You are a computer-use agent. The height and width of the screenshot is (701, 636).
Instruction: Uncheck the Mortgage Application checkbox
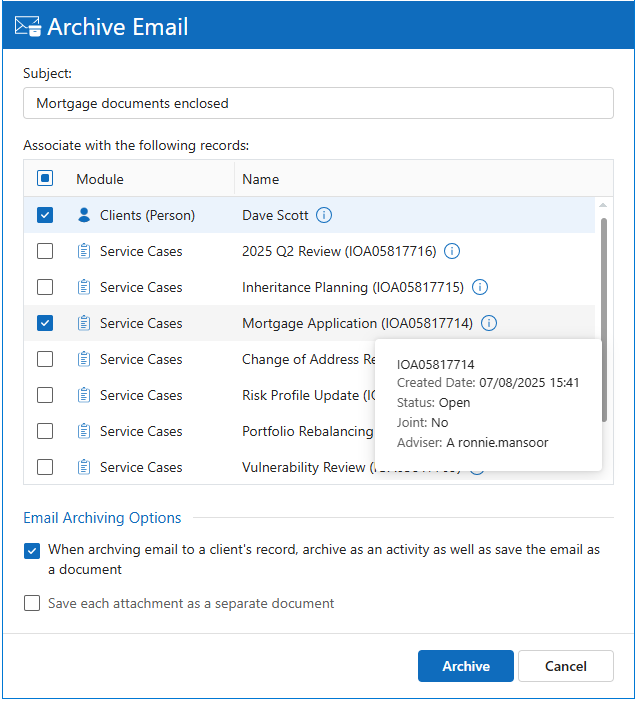[45, 323]
